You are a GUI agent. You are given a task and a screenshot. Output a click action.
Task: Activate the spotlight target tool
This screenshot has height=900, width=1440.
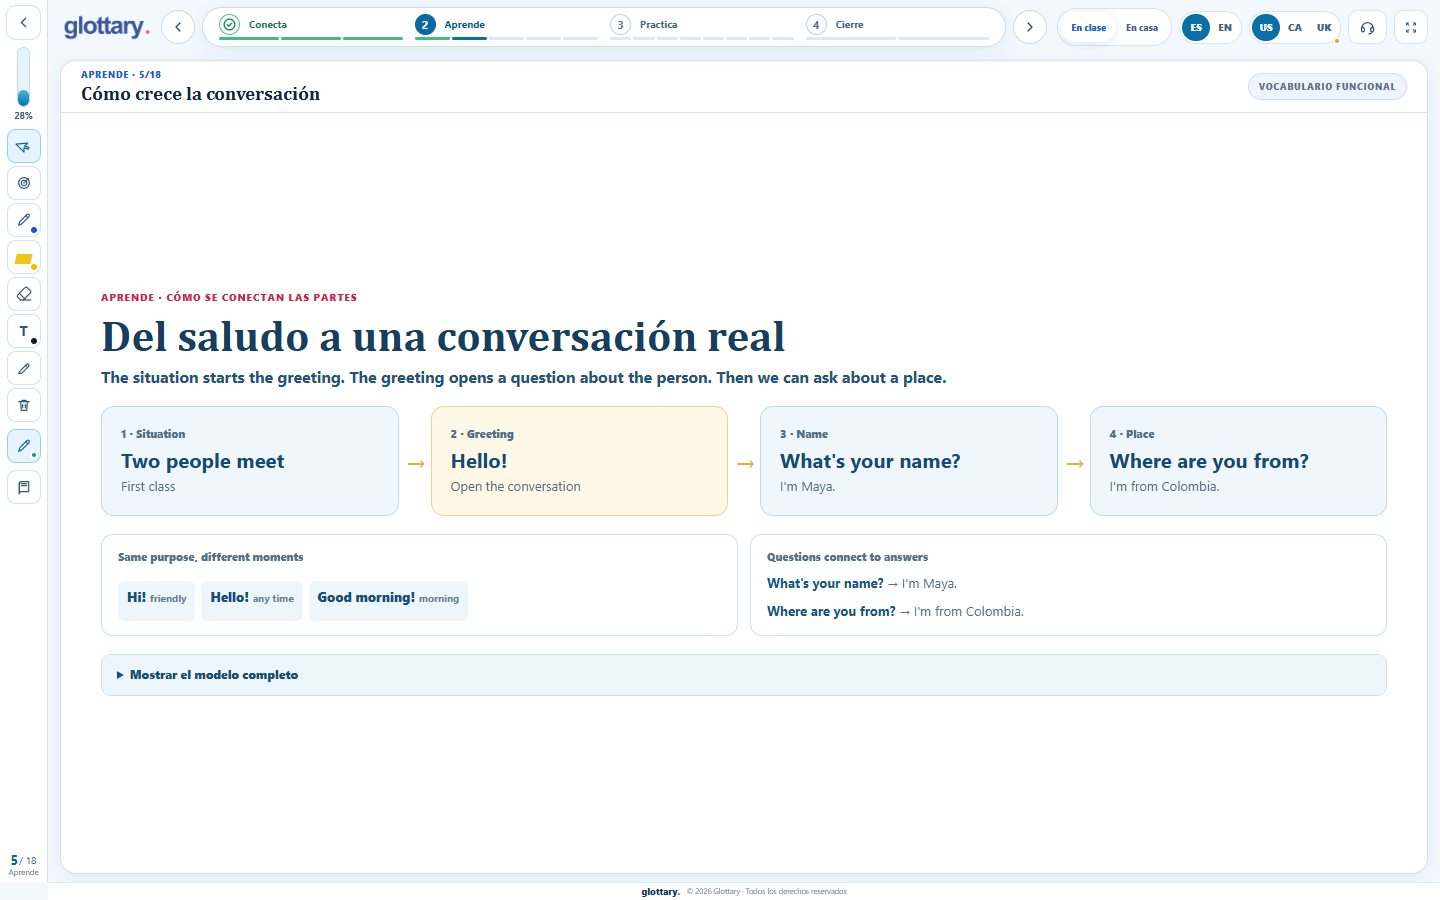24,183
